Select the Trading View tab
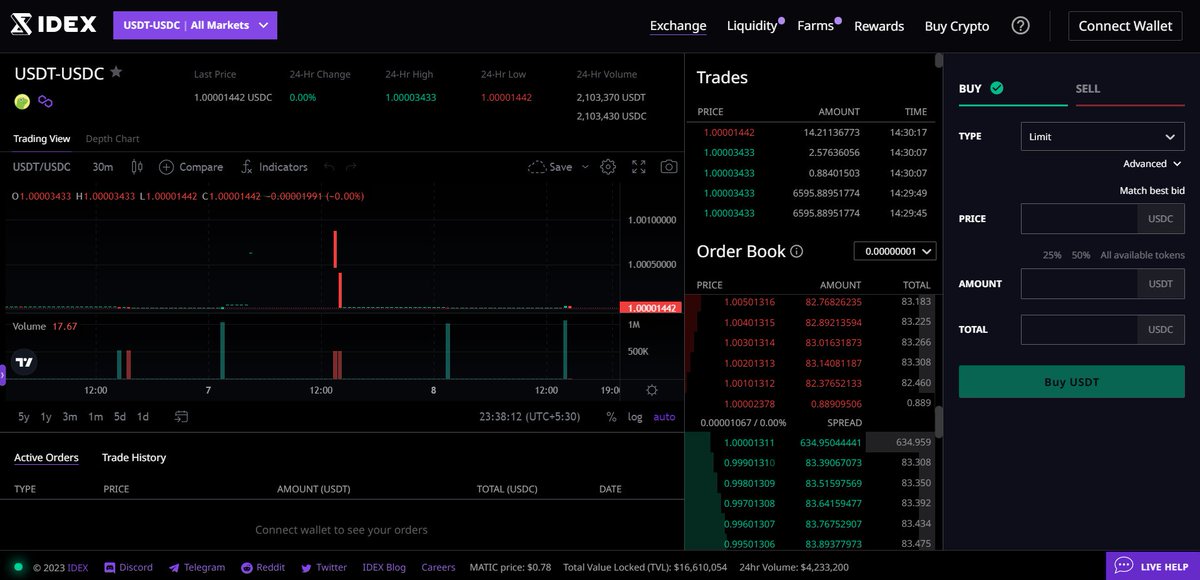Viewport: 1200px width, 580px height. point(42,139)
